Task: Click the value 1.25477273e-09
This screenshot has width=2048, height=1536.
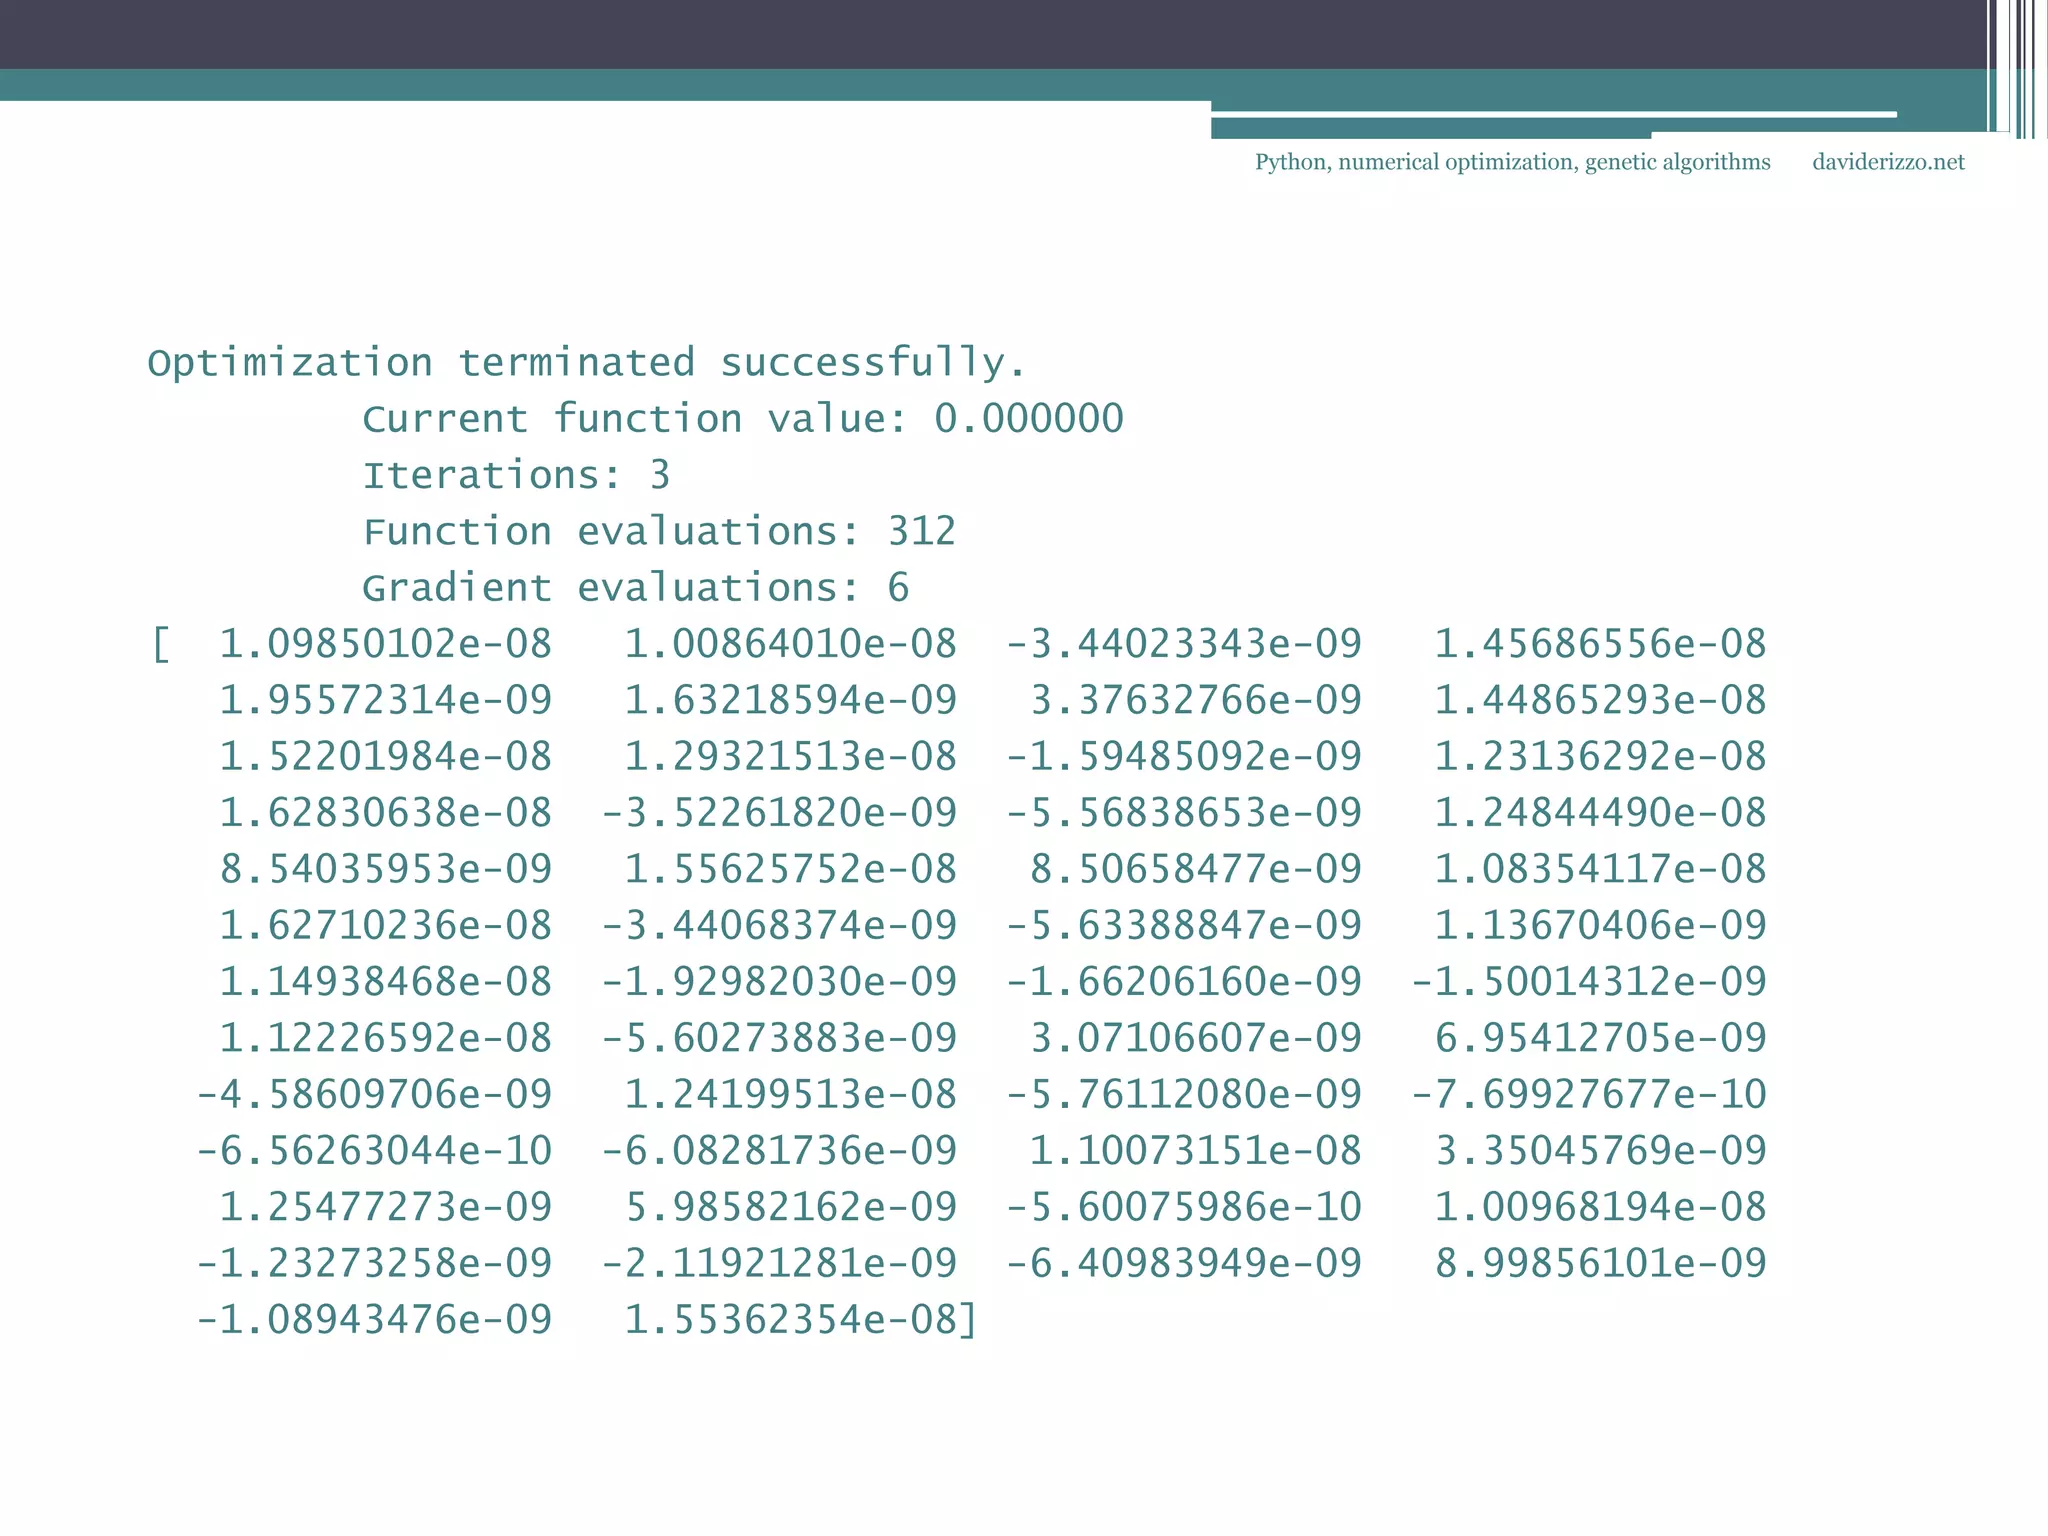Action: tap(386, 1207)
